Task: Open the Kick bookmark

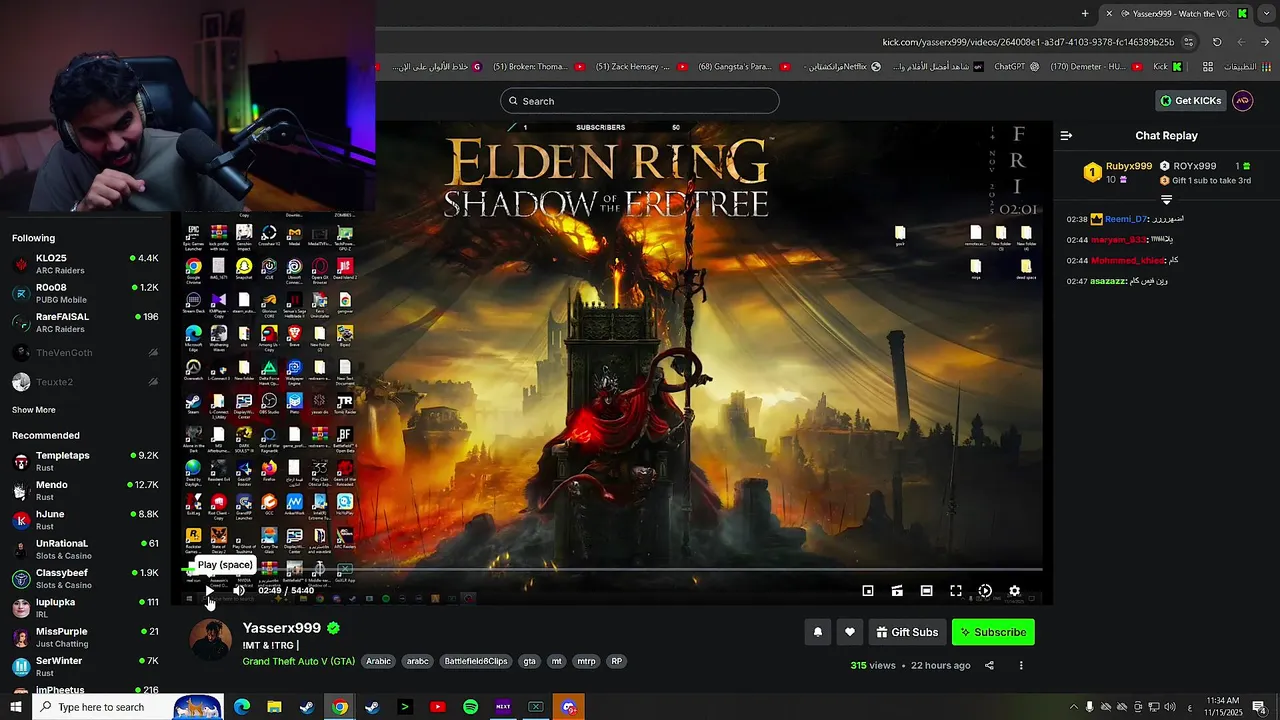Action: point(1168,67)
